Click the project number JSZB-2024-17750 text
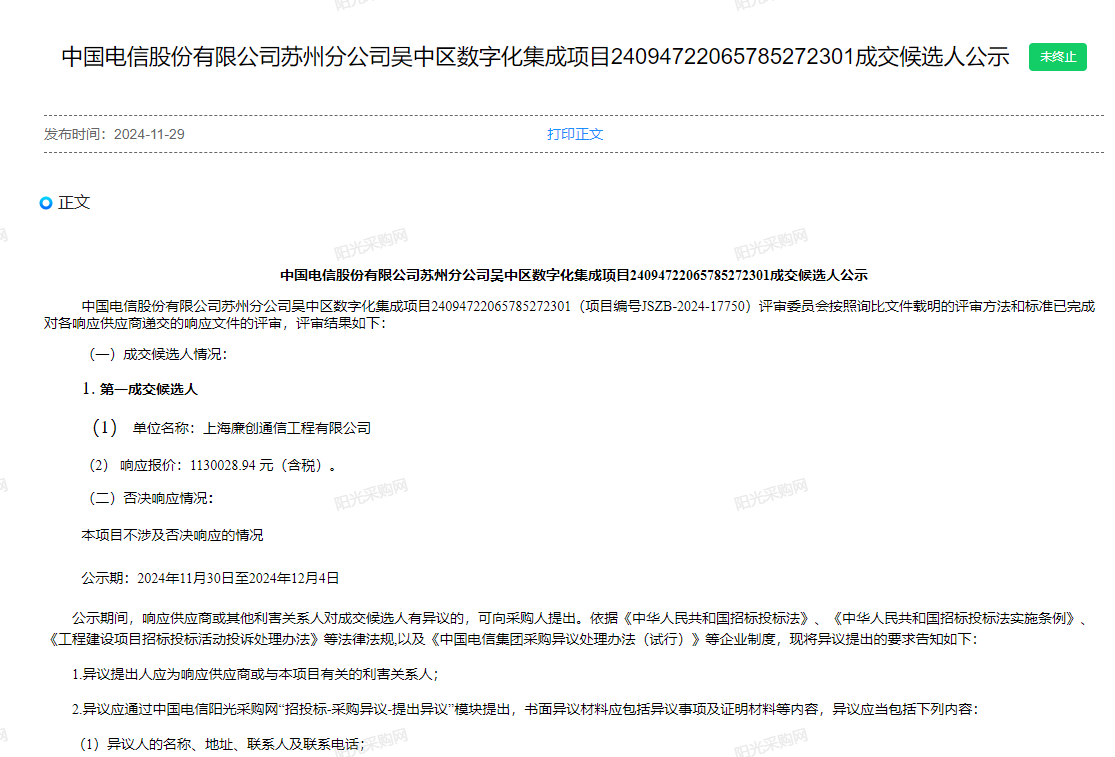Screen dimensions: 1115x757 [x=692, y=306]
